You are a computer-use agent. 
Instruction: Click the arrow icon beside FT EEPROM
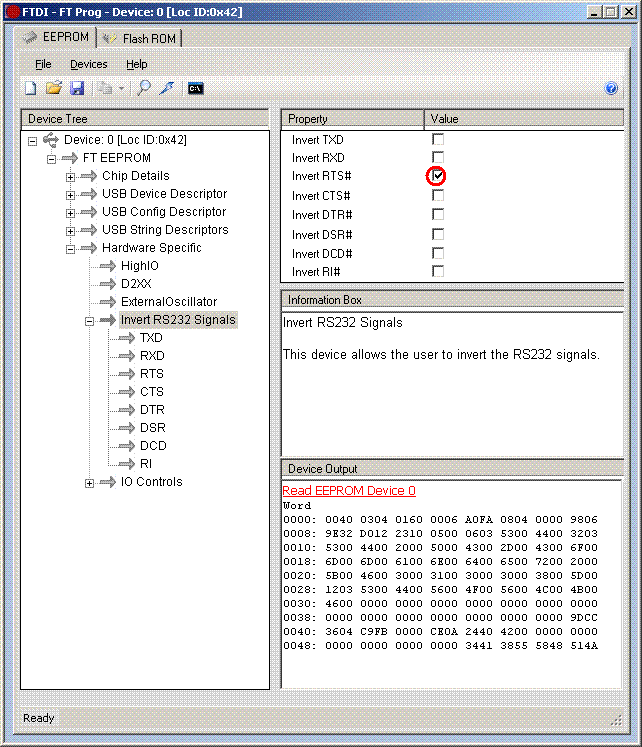pyautogui.click(x=70, y=158)
